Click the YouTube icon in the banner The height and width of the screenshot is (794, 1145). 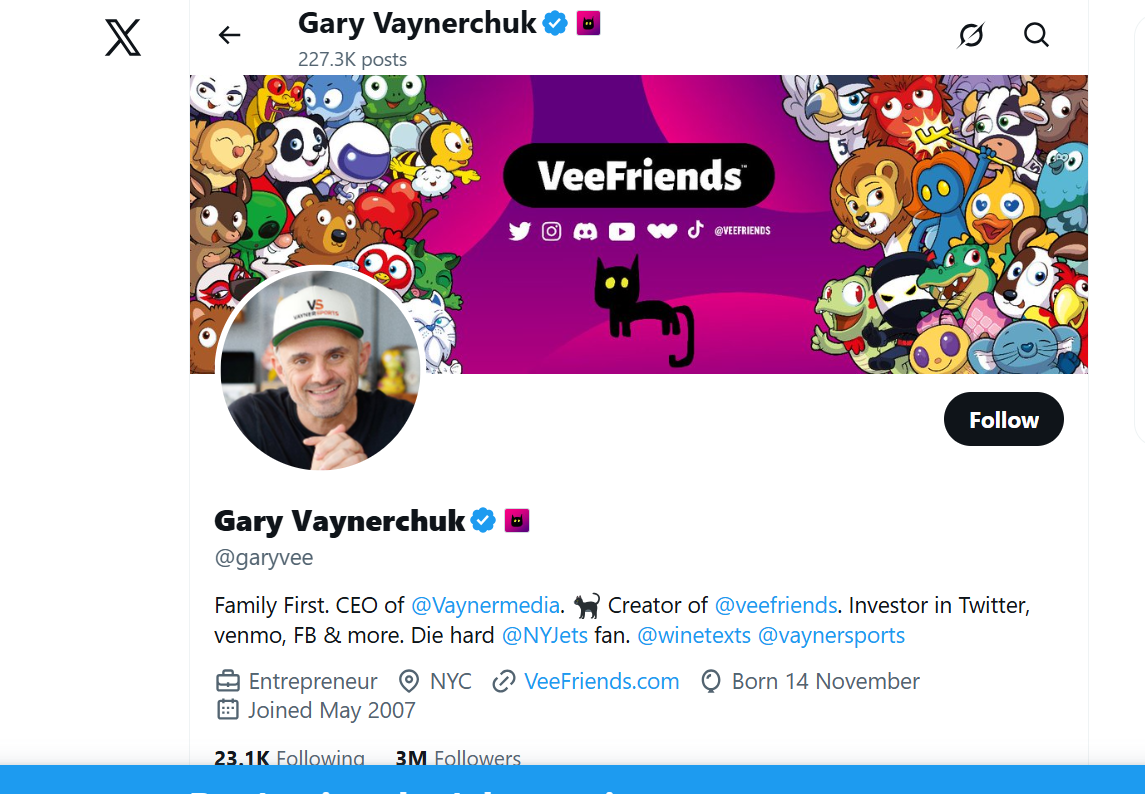tap(622, 230)
